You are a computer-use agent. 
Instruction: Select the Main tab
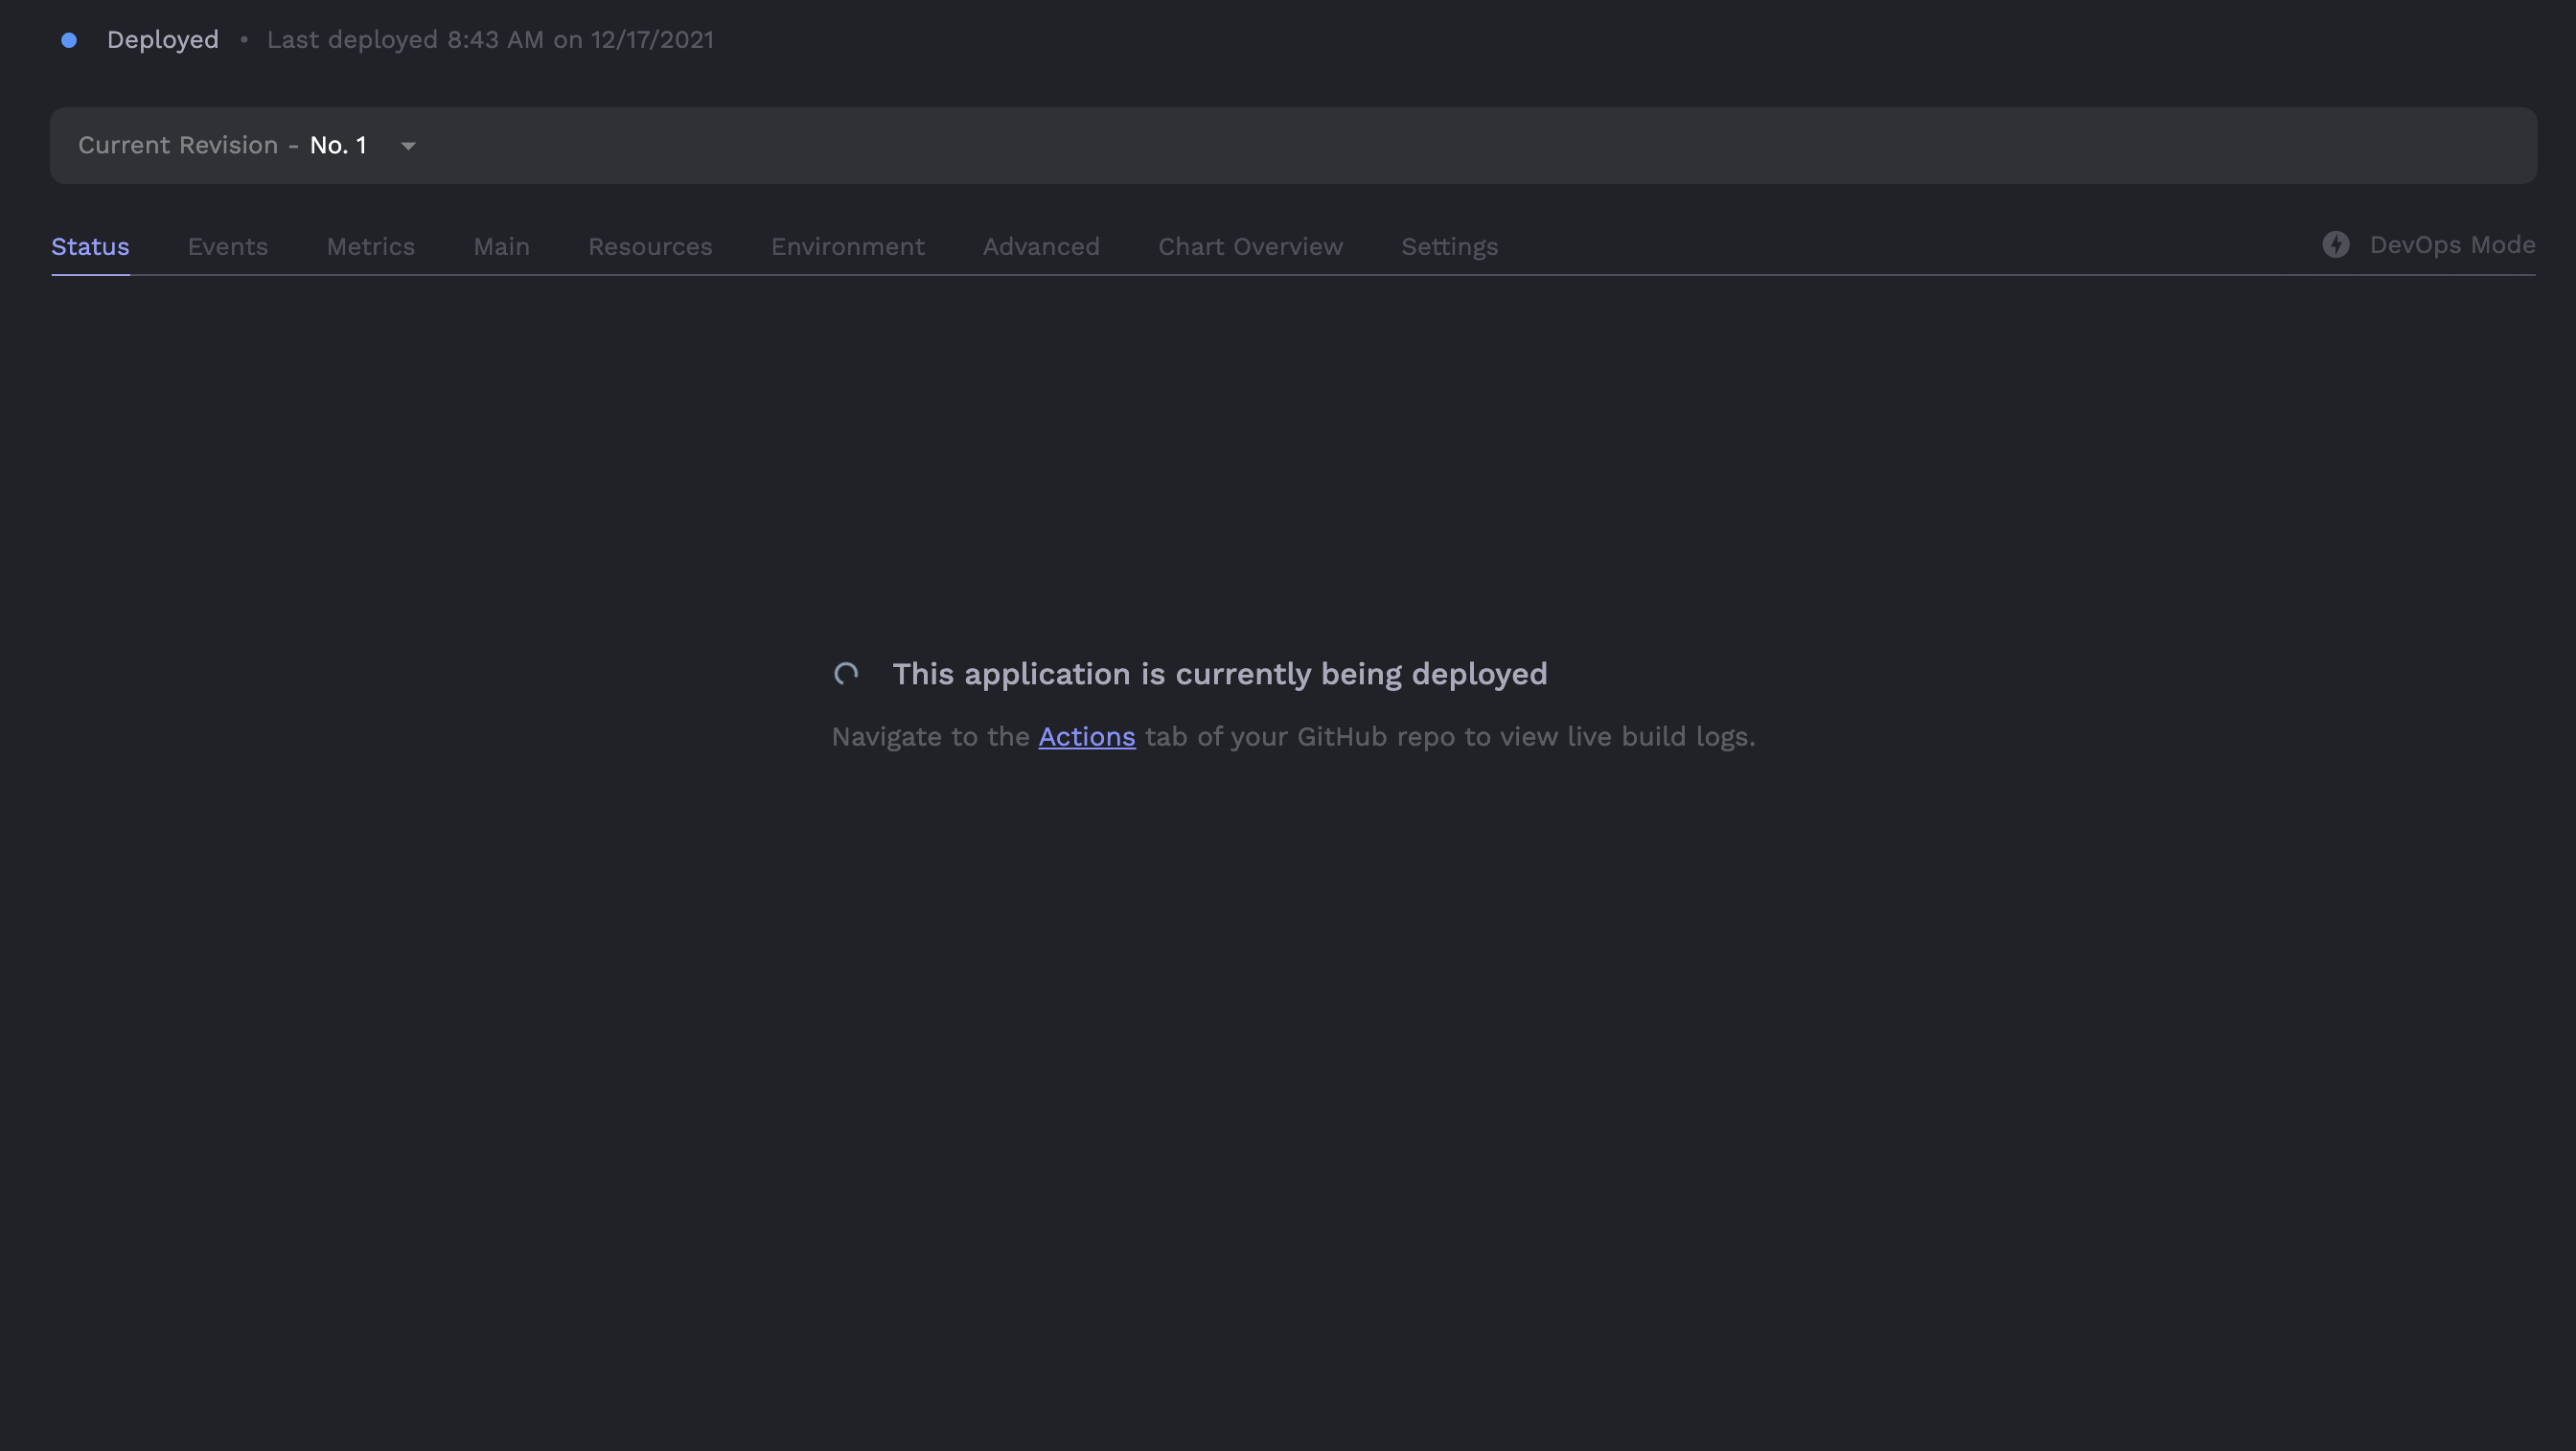click(x=501, y=247)
